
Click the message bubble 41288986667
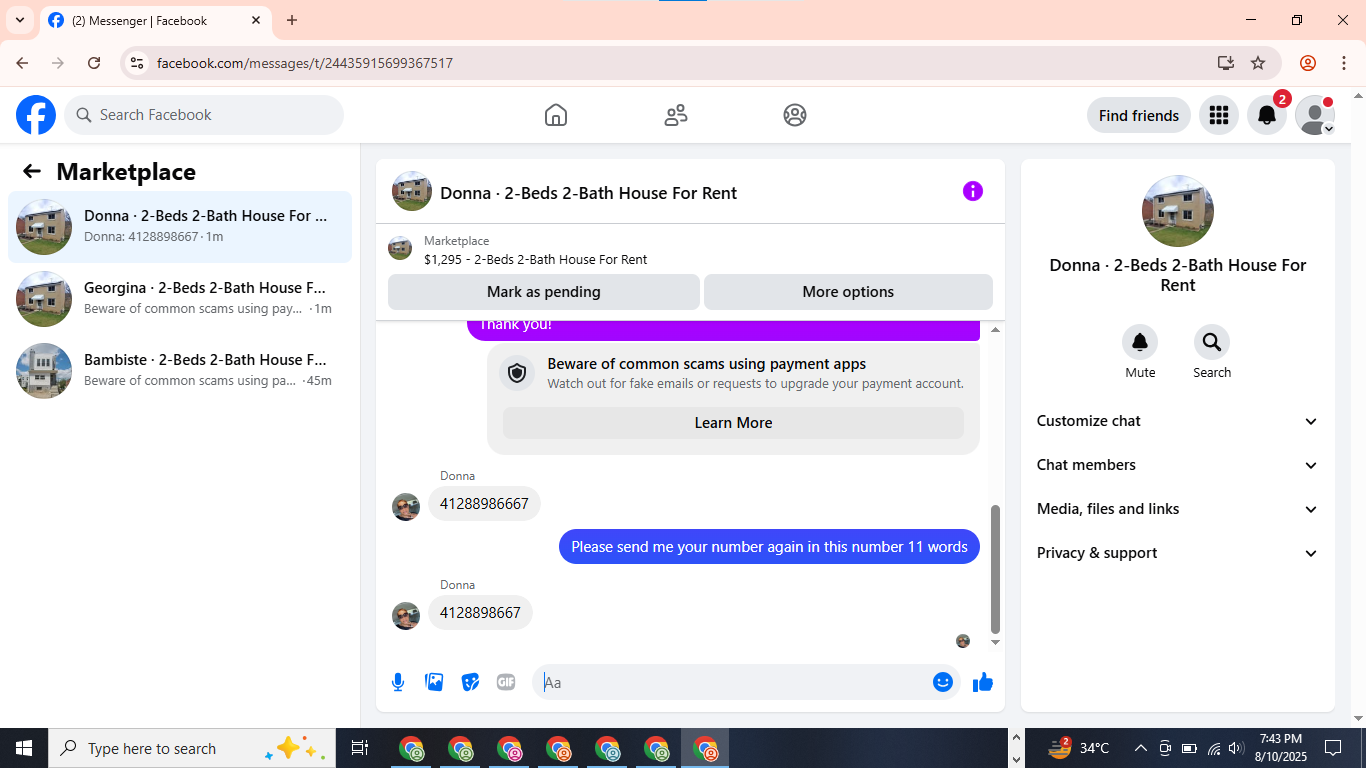[x=484, y=504]
